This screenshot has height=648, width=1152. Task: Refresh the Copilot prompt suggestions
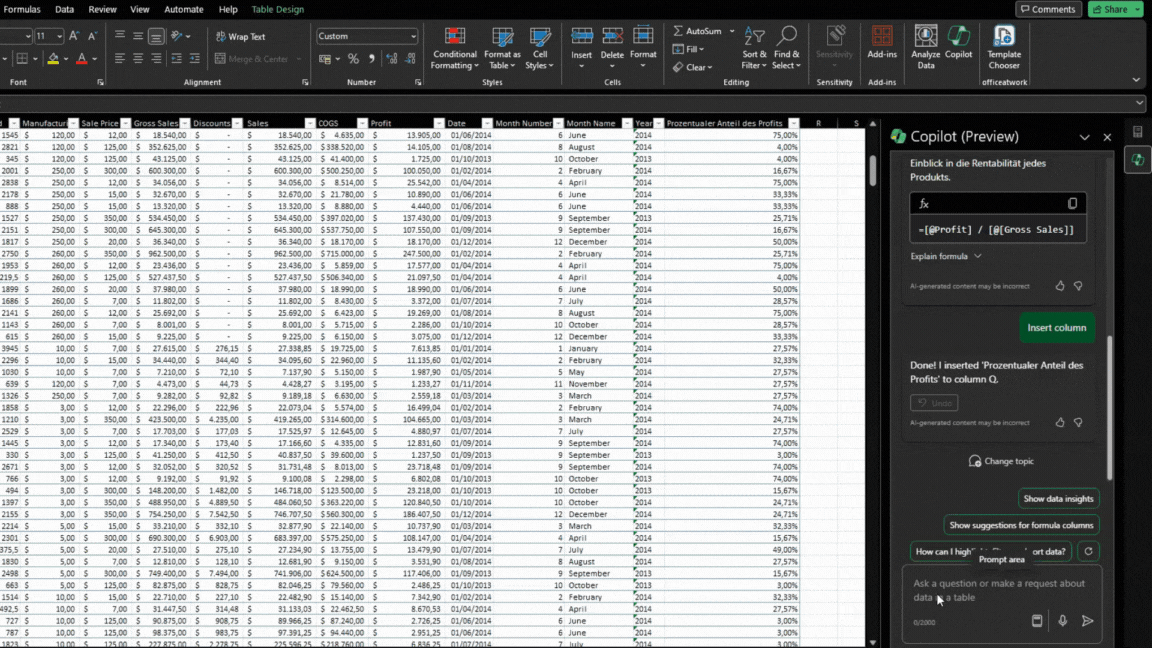click(1089, 551)
